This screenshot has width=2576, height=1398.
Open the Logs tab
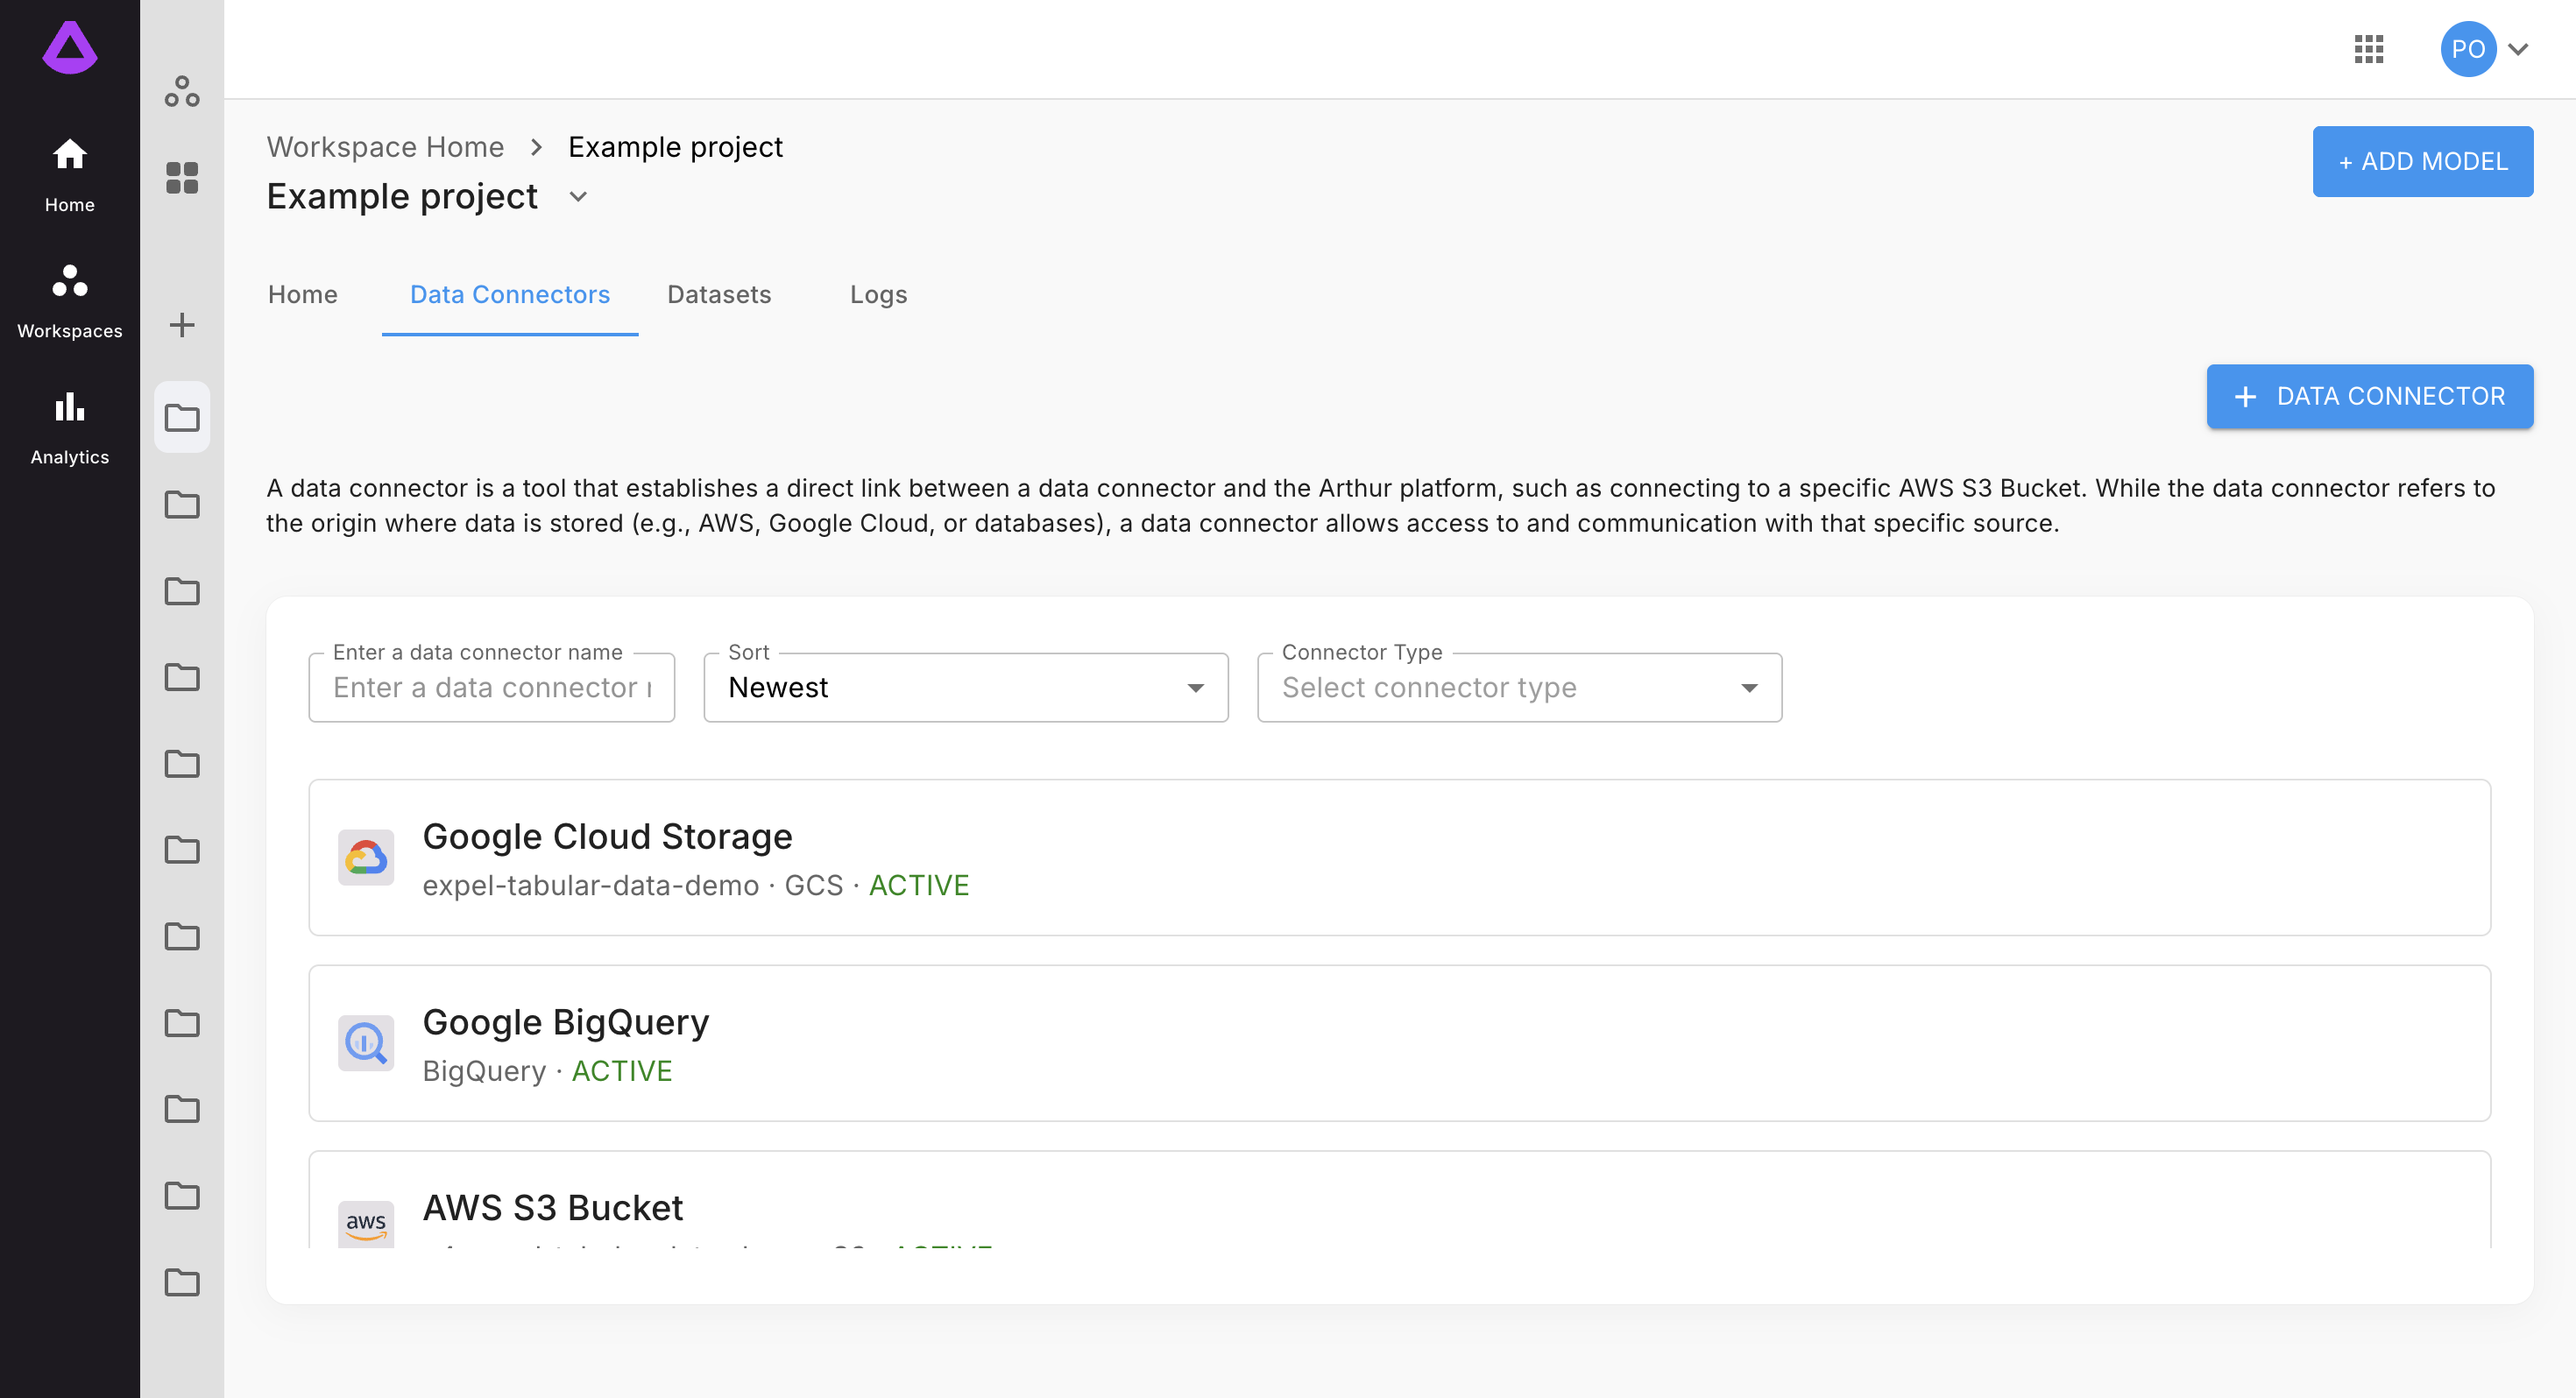[878, 294]
